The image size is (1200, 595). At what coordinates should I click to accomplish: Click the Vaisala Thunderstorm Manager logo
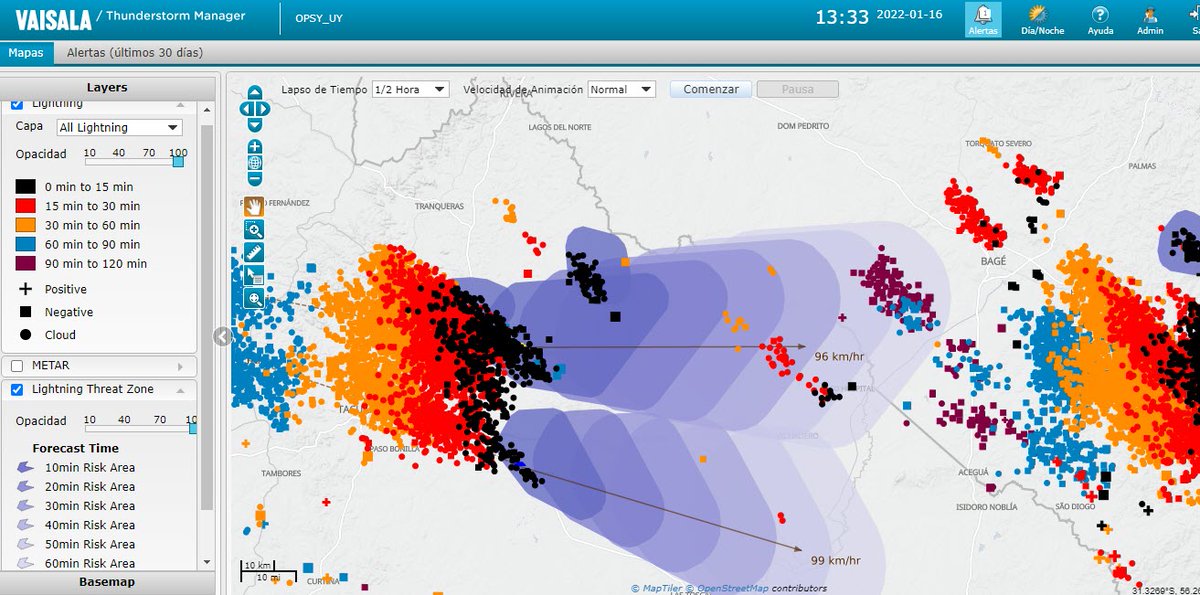point(130,18)
